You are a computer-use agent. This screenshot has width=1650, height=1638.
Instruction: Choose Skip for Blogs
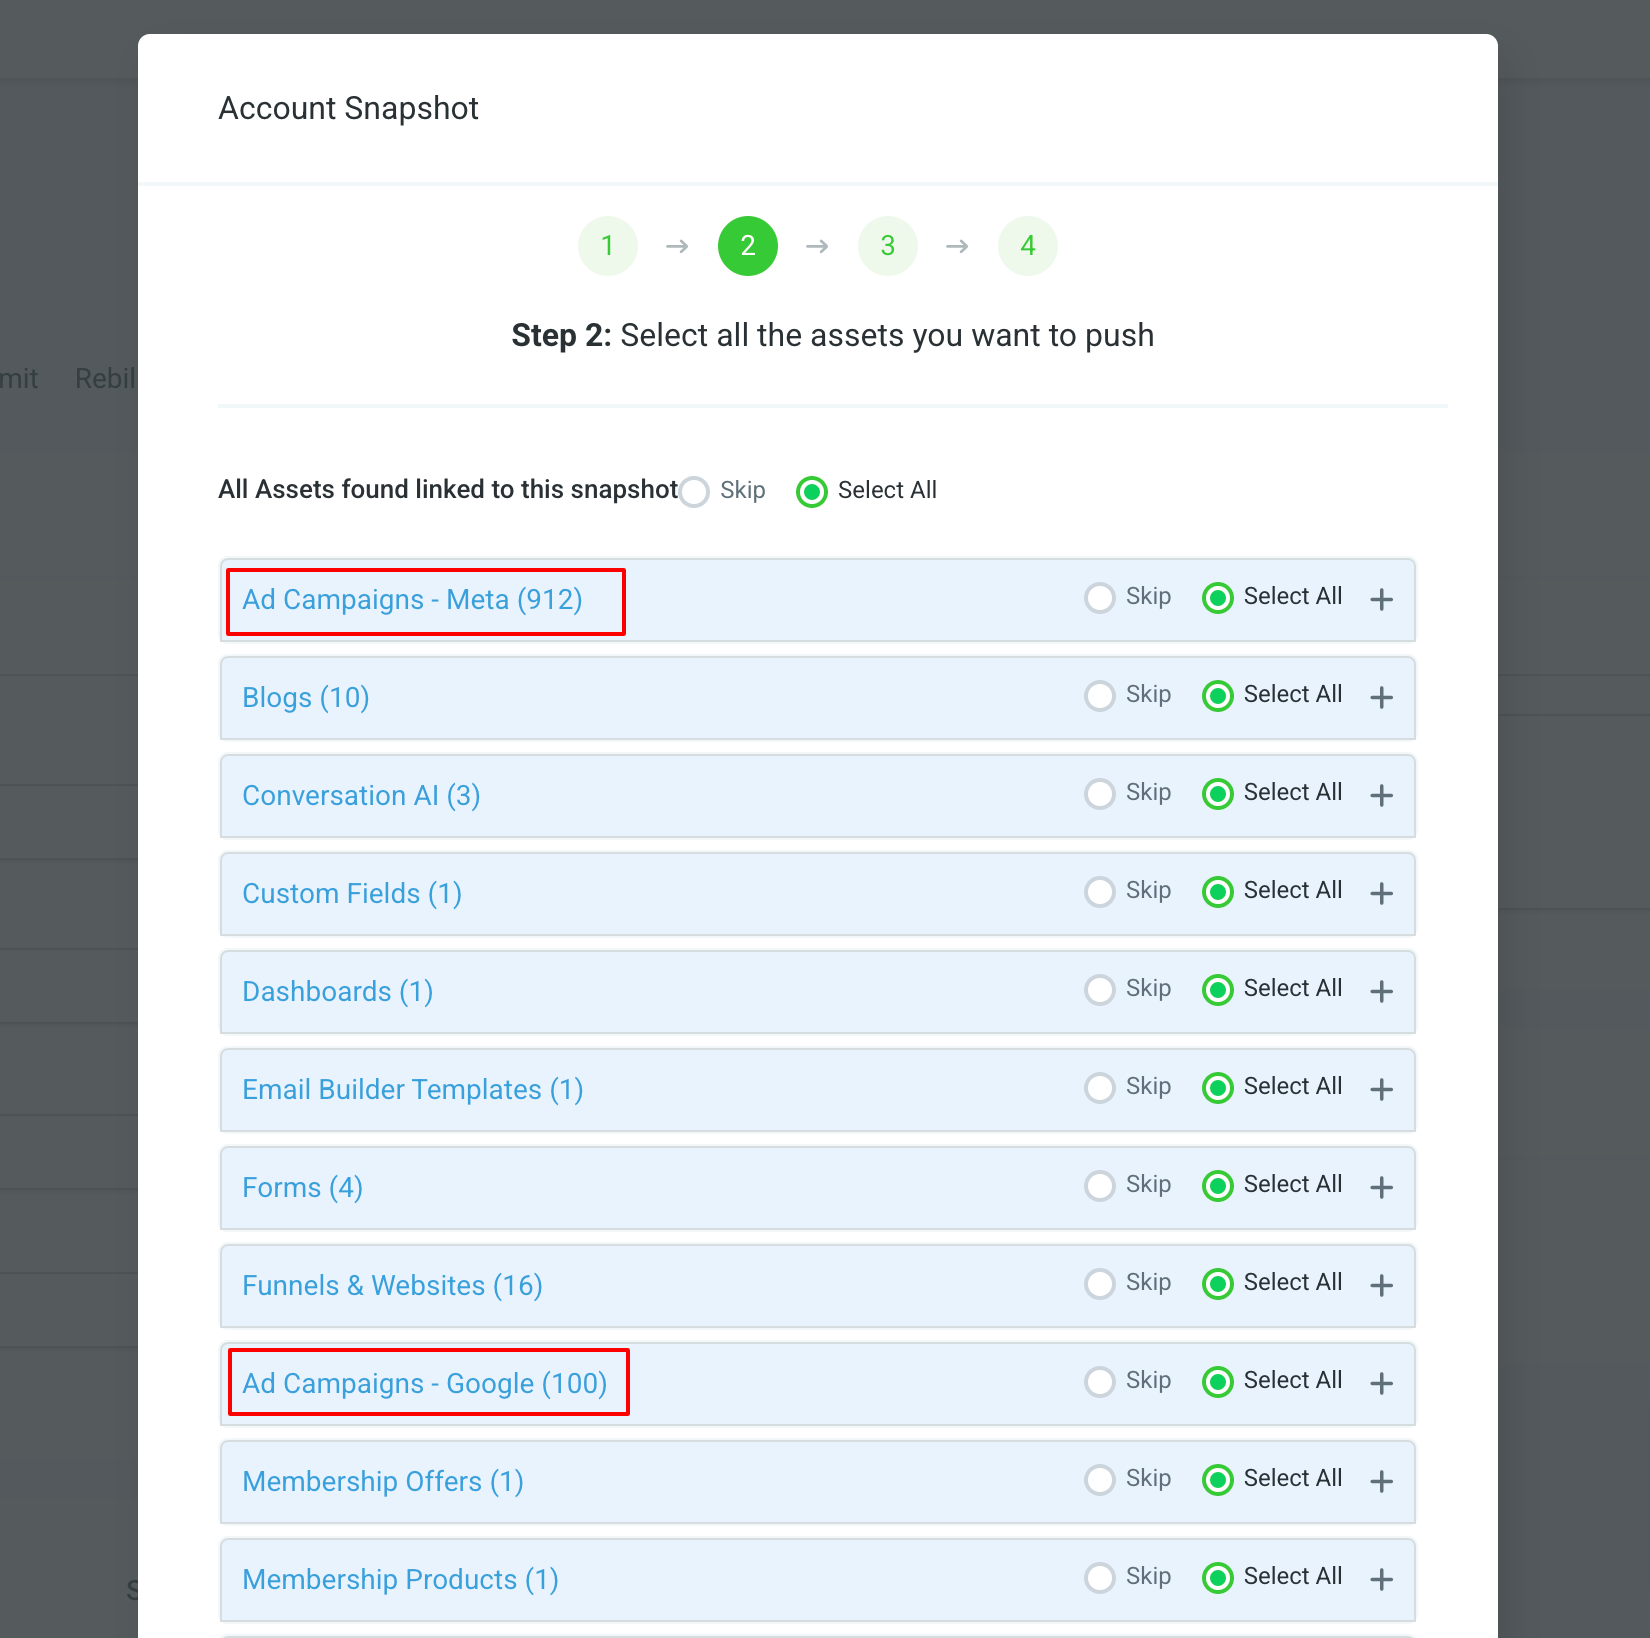(1100, 696)
